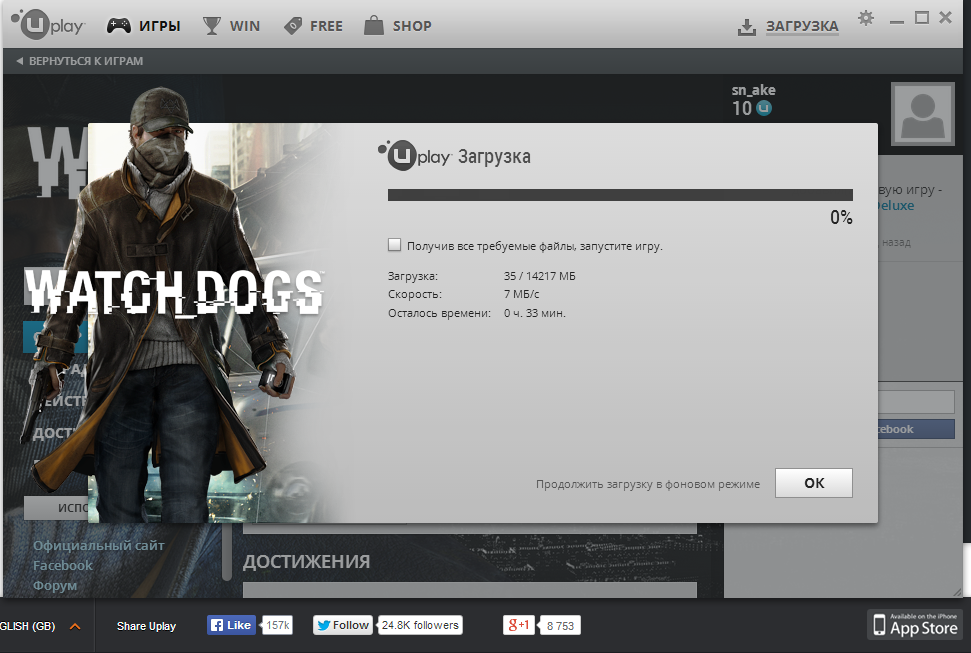Screen dimensions: 971x653
Task: Click the Uplay logo in the top bar
Action: (48, 24)
